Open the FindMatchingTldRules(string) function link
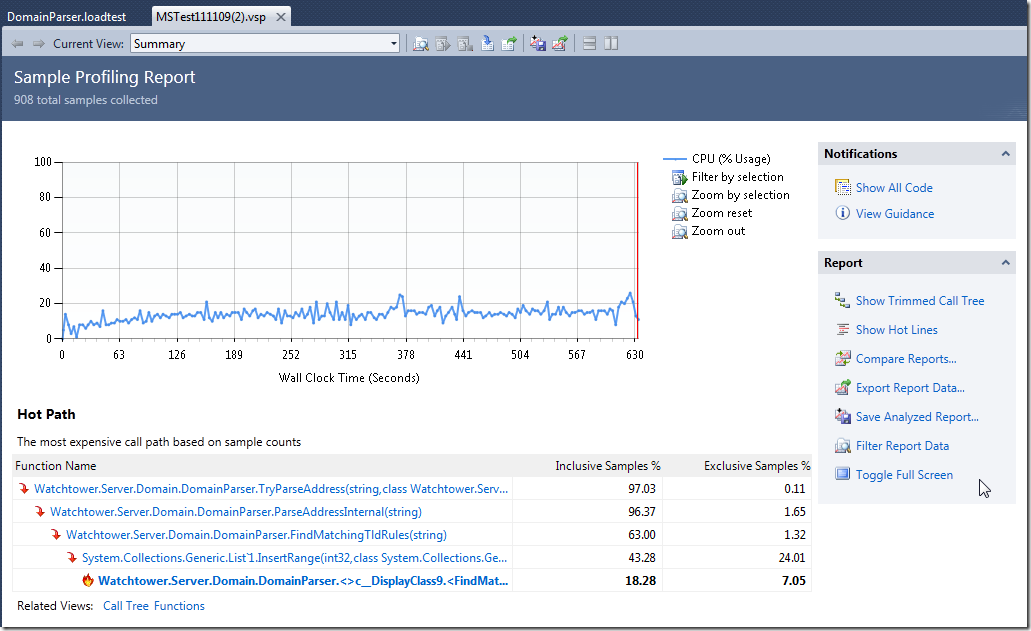Screen dimensions: 1031x631 (x=256, y=535)
